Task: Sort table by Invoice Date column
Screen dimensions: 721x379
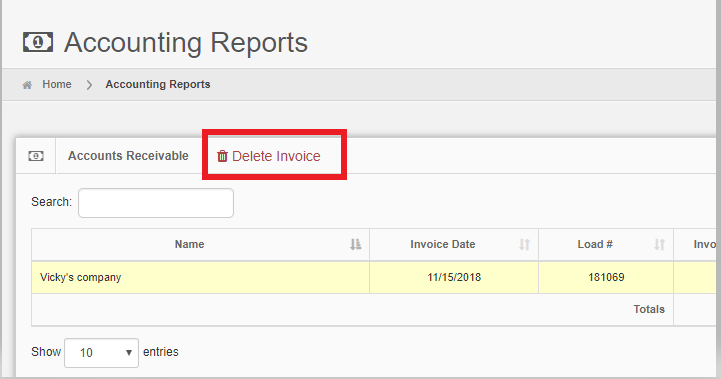Action: [454, 244]
